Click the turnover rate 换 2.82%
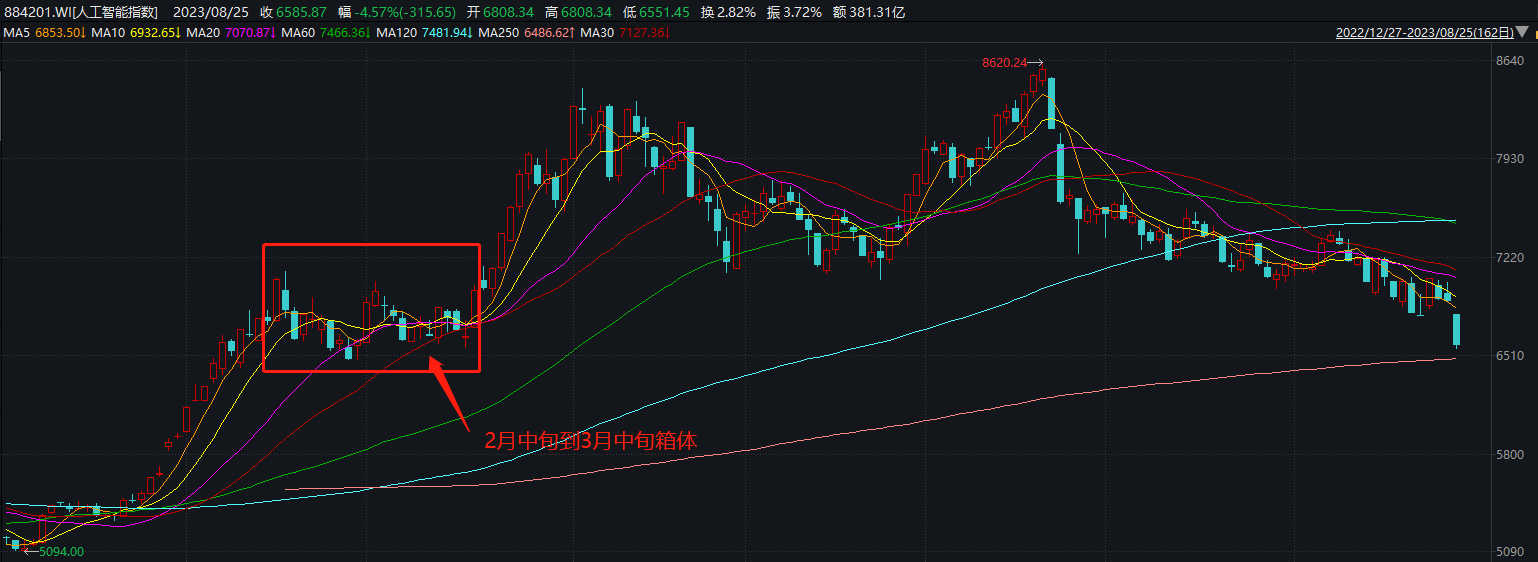The image size is (1538, 562). [x=728, y=12]
